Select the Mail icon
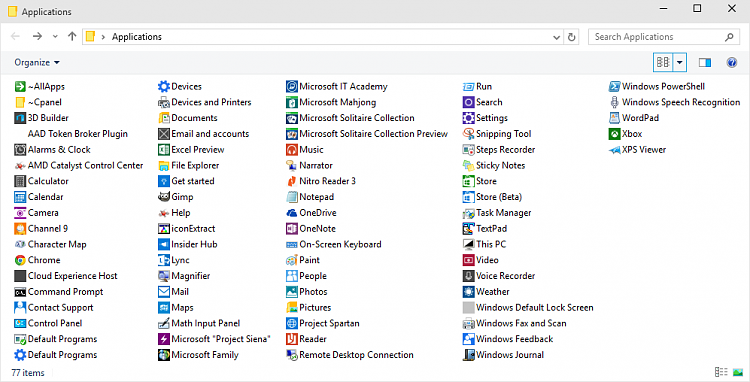Viewport: 750px width, 382px height. coord(164,292)
